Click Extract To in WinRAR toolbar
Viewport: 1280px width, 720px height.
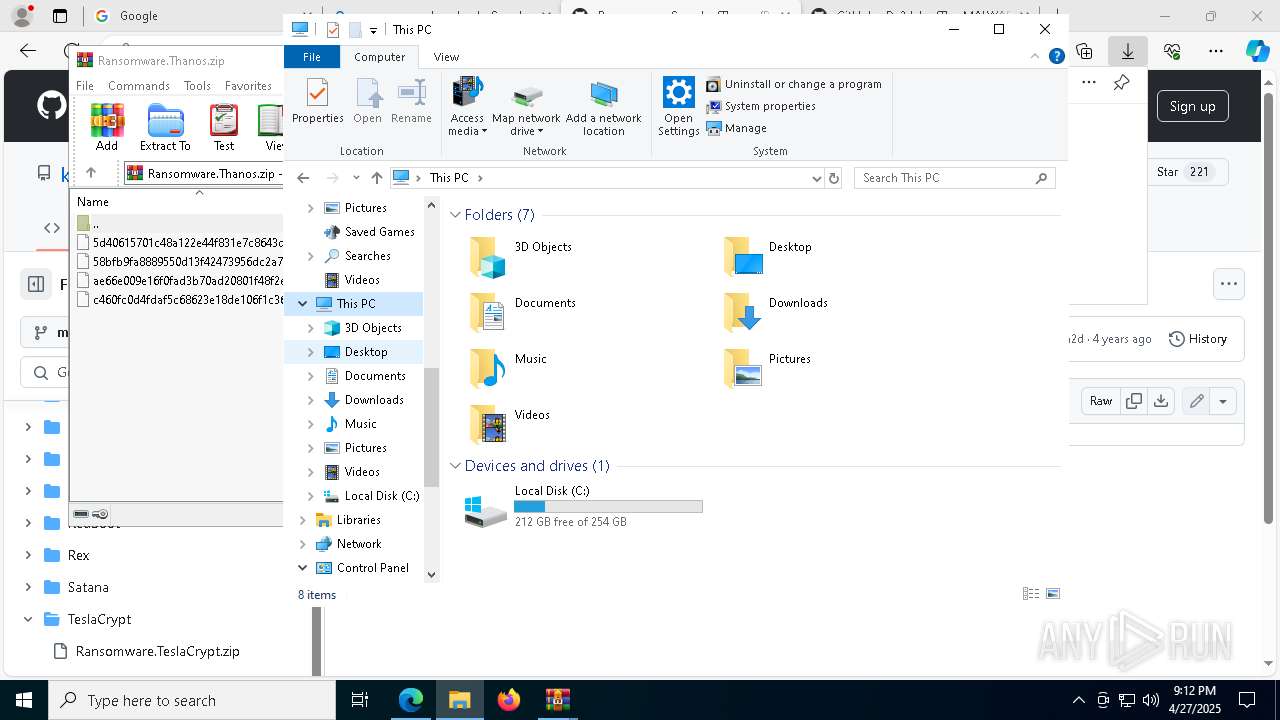[165, 127]
